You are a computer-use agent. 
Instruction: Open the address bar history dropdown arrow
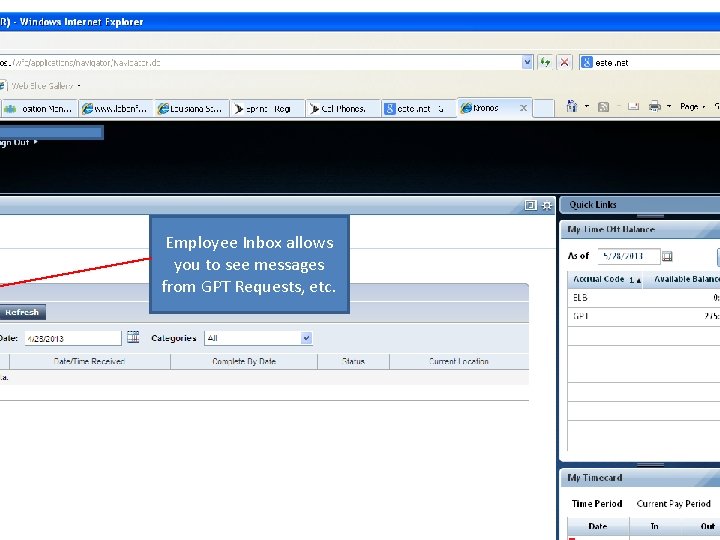(527, 62)
